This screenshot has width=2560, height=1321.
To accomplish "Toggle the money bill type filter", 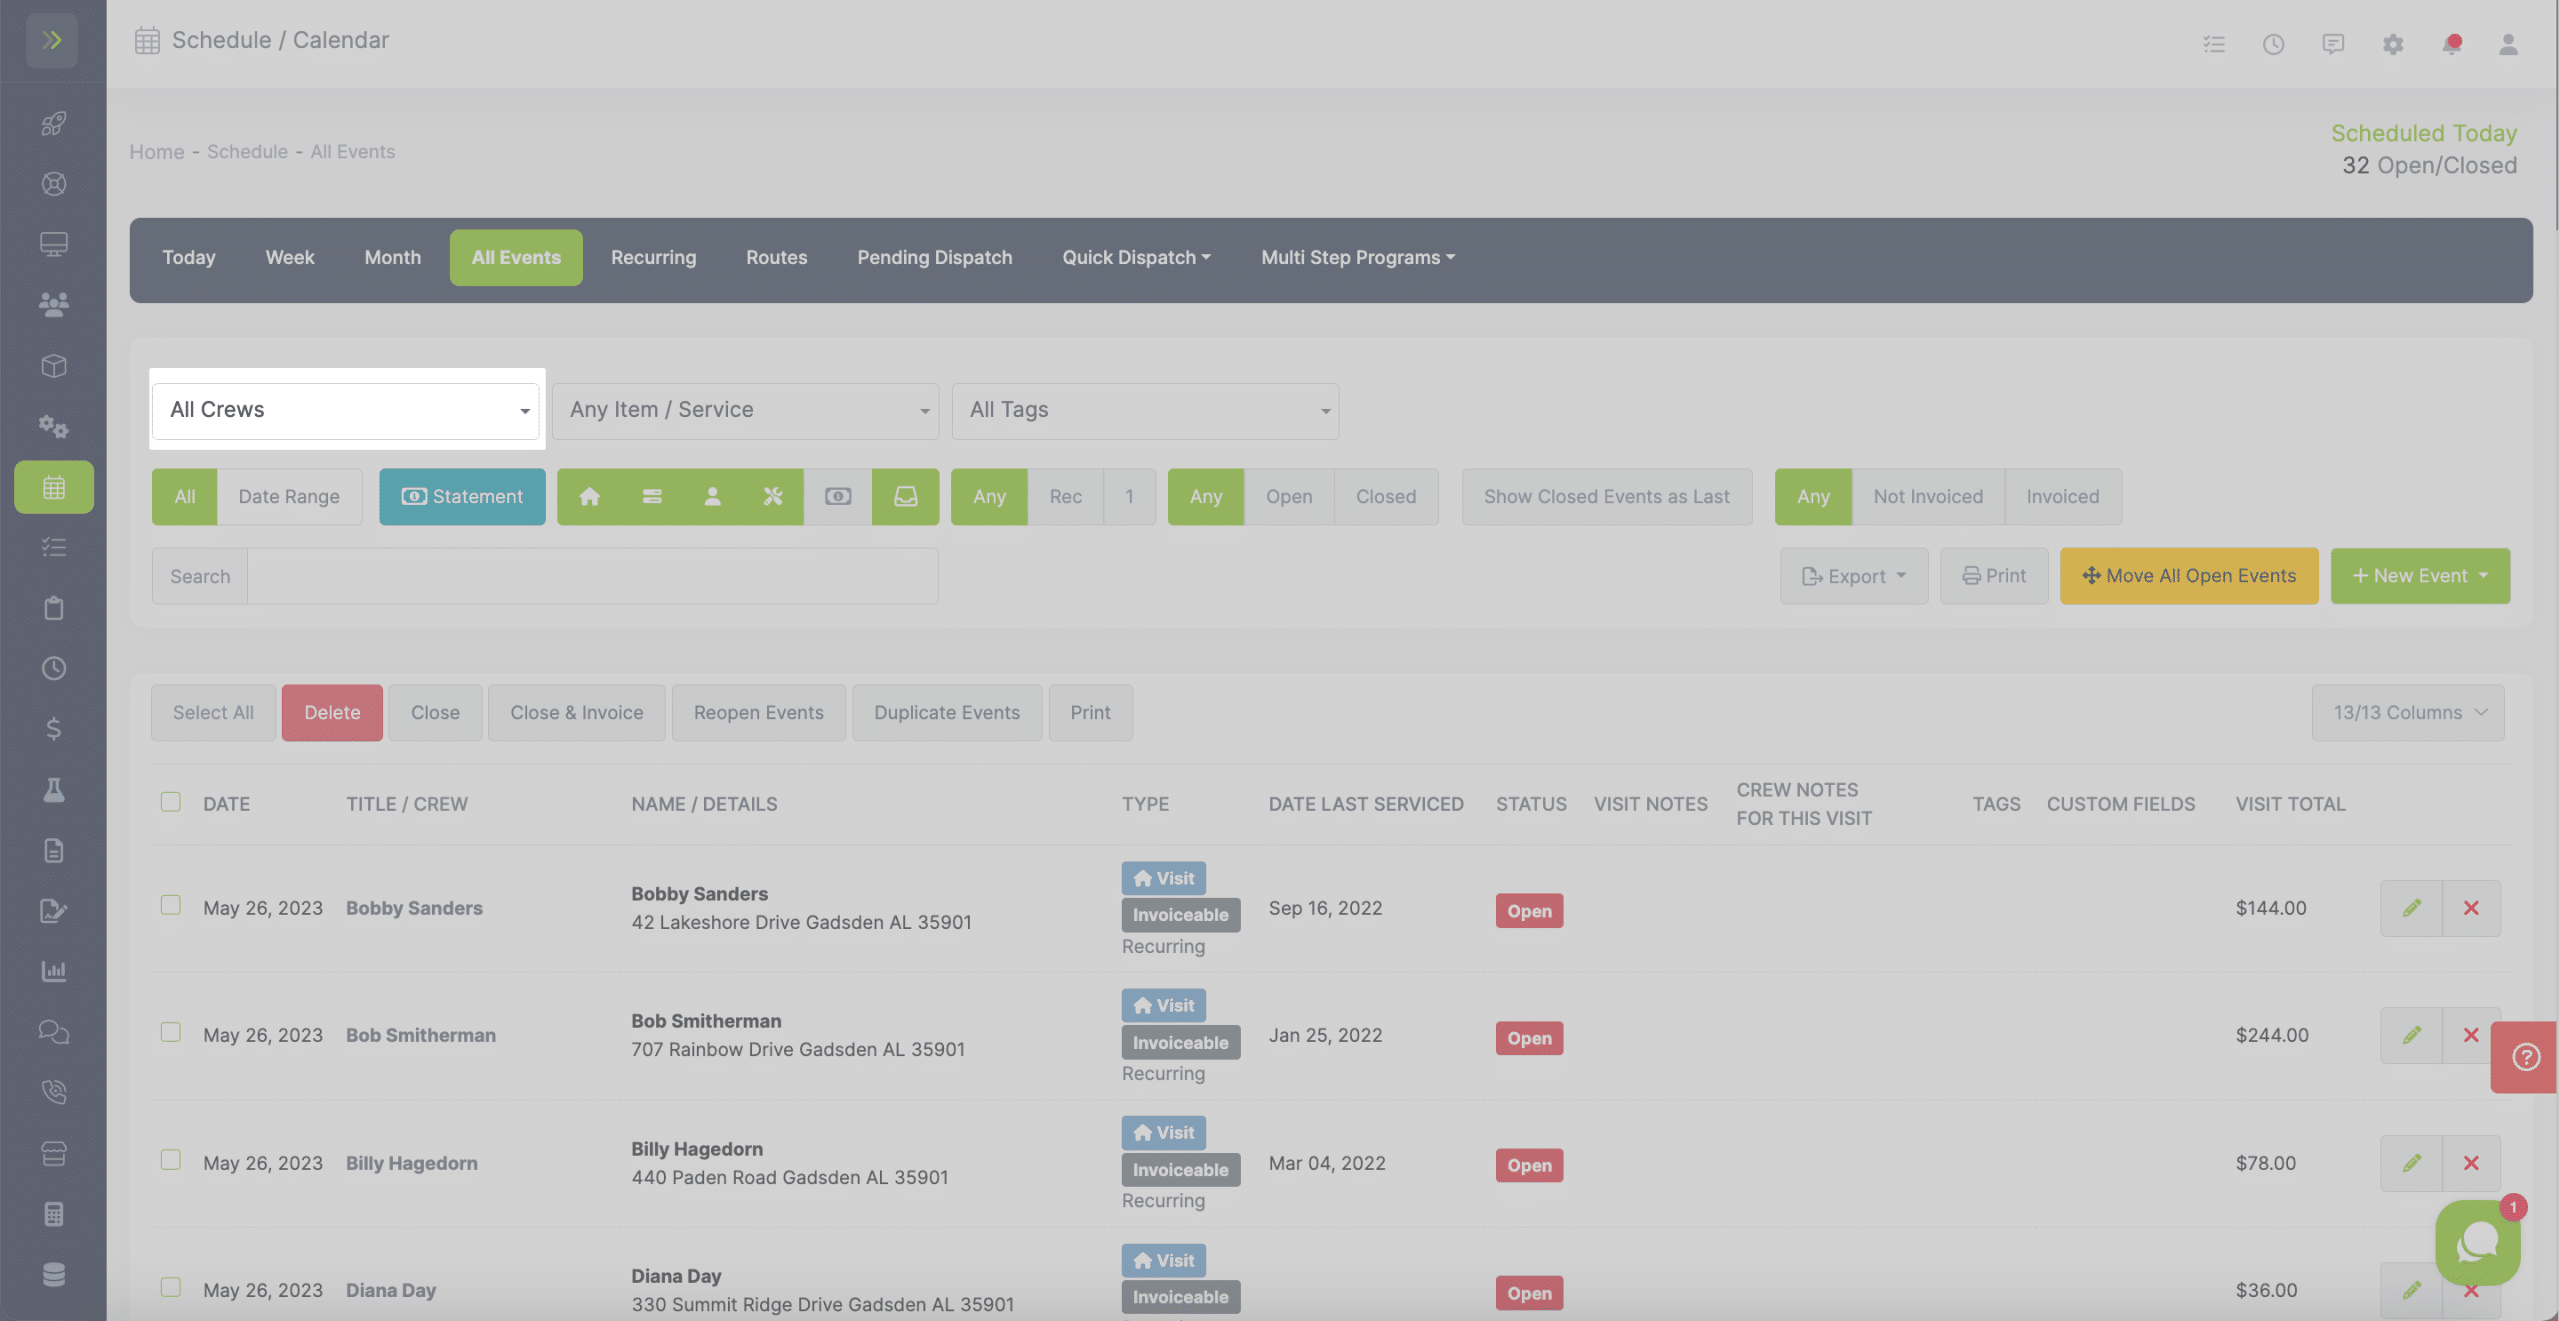I will (838, 497).
